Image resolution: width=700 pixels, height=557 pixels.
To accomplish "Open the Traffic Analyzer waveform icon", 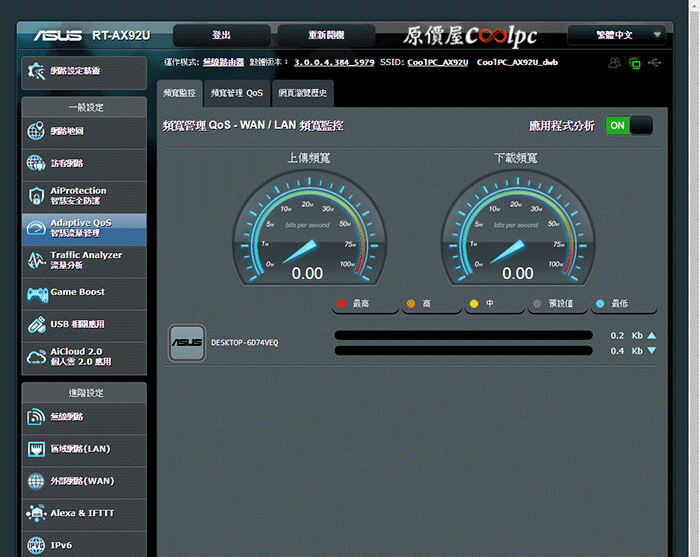I will pos(36,260).
